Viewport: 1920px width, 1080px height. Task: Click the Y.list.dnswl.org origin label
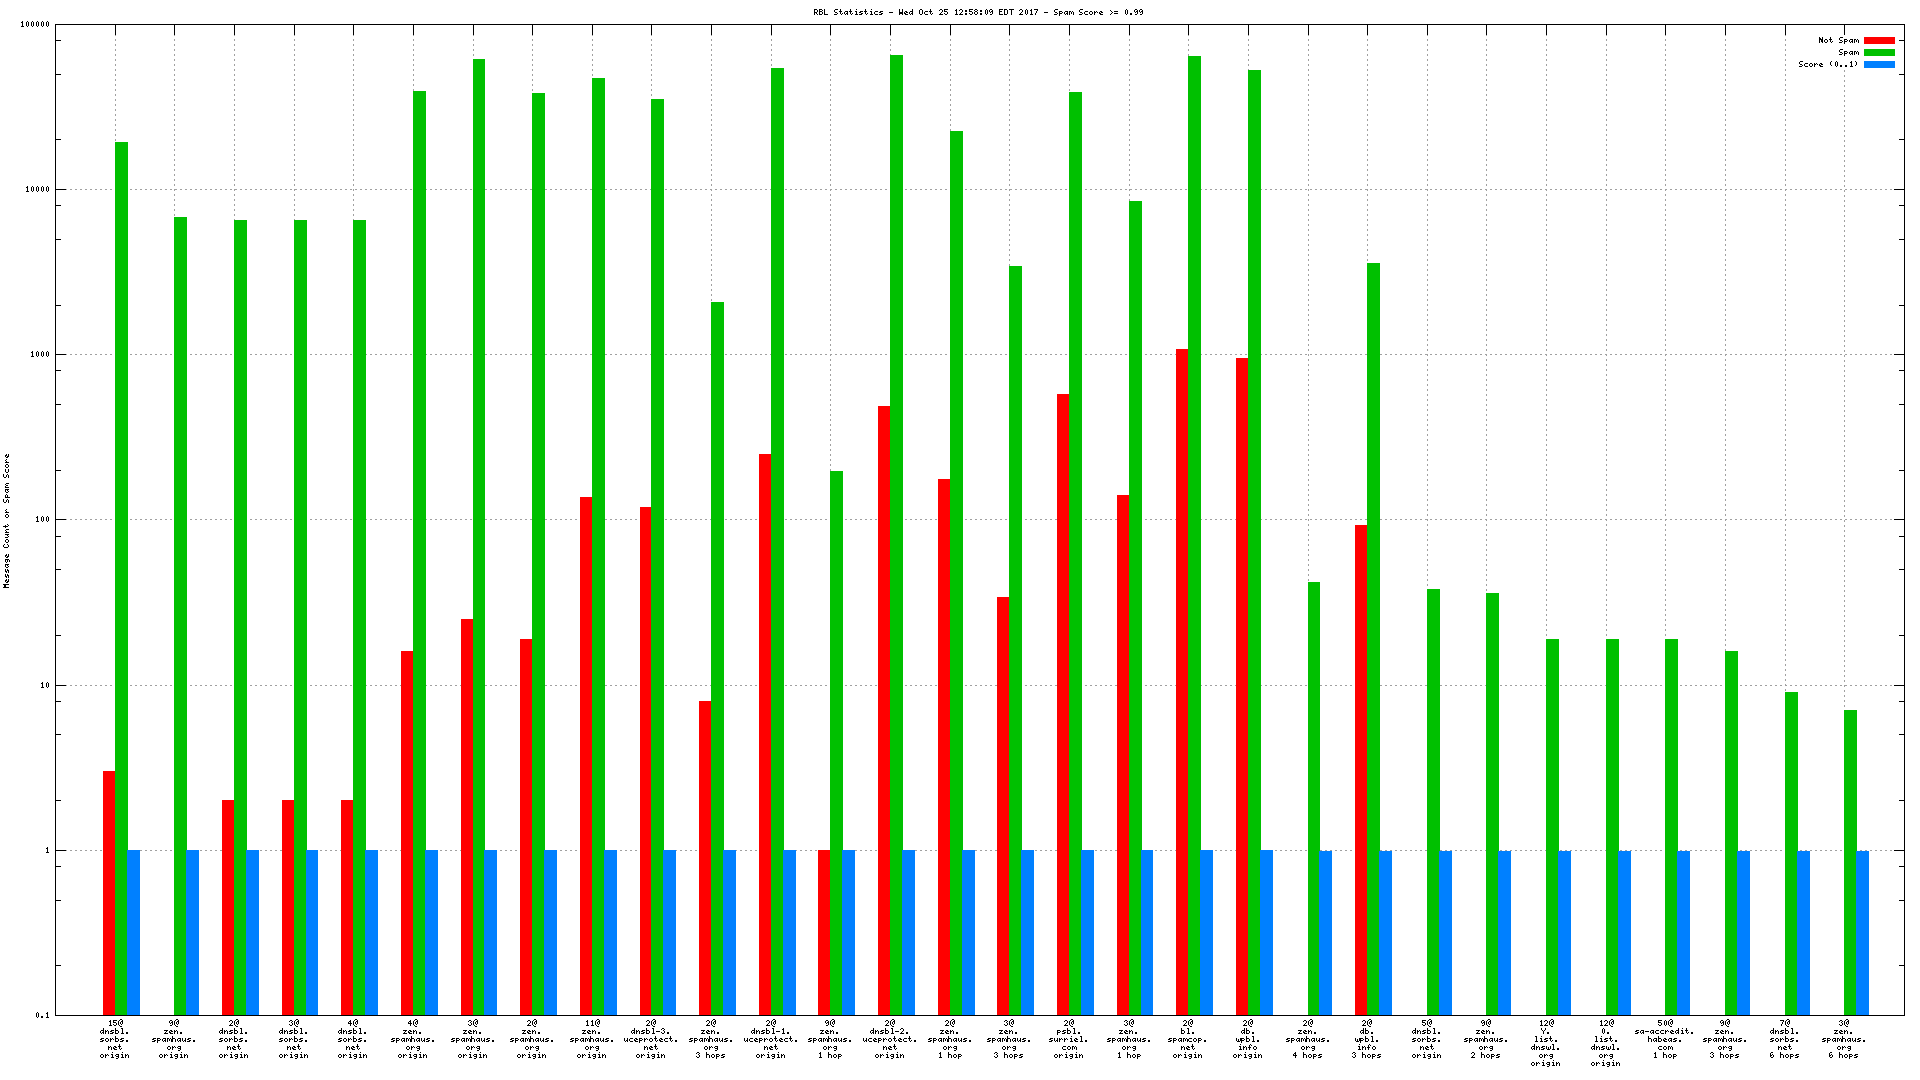coord(1546,1043)
